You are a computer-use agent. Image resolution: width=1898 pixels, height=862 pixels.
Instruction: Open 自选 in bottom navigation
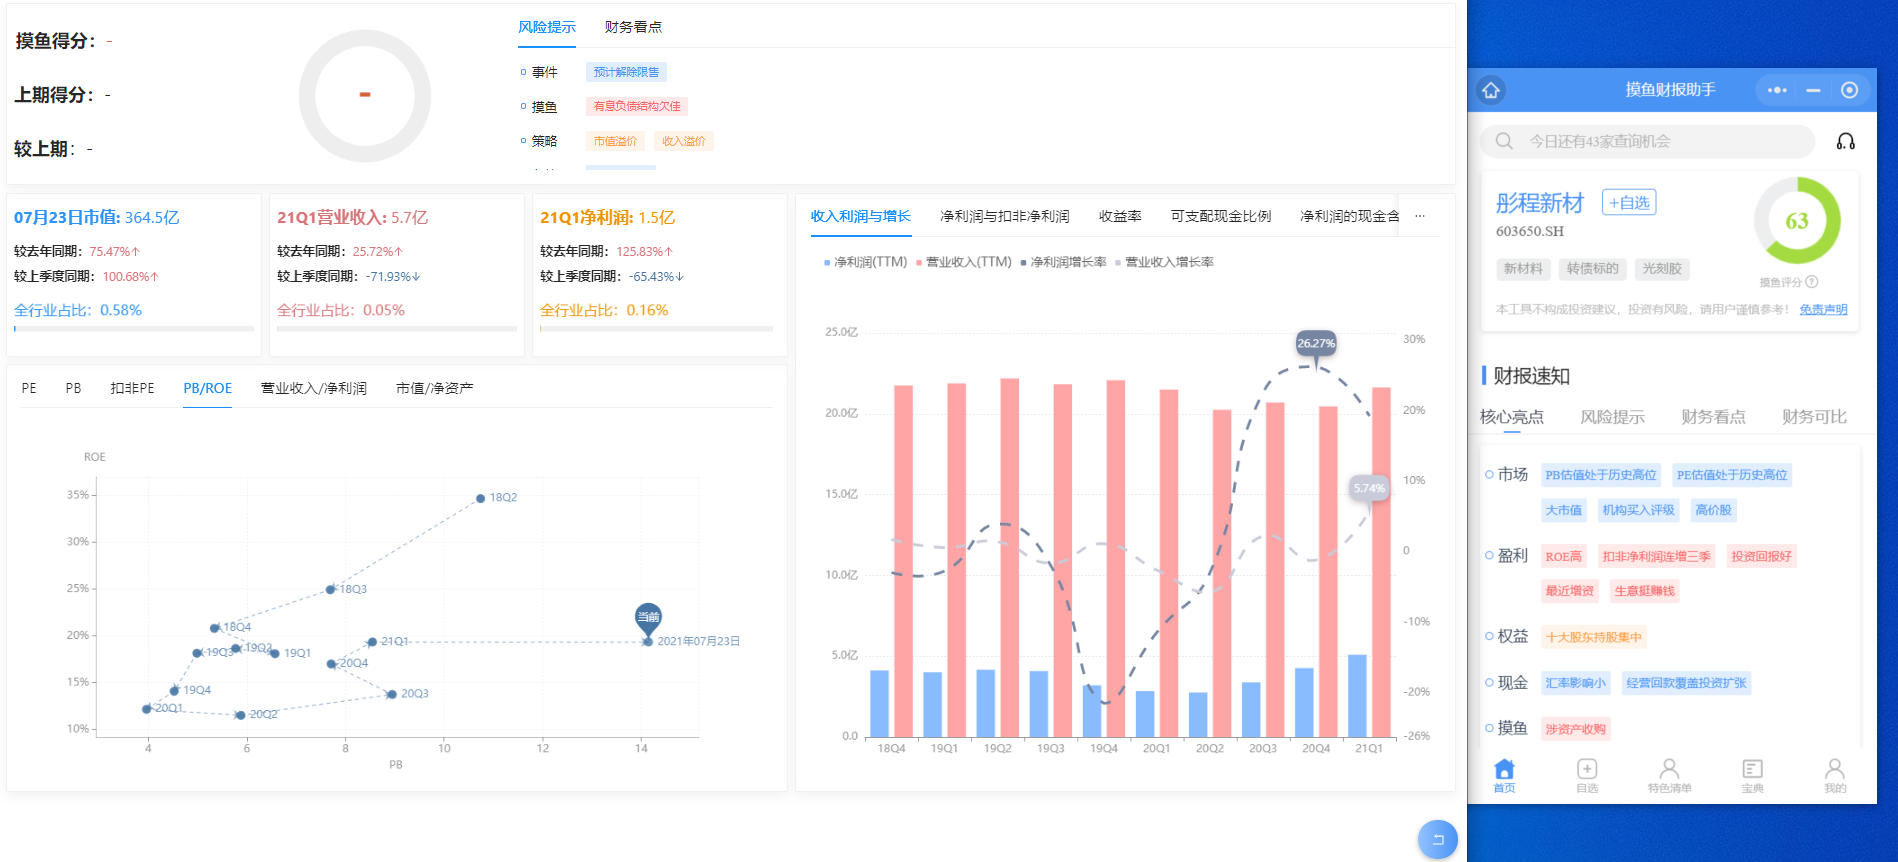click(x=1587, y=775)
